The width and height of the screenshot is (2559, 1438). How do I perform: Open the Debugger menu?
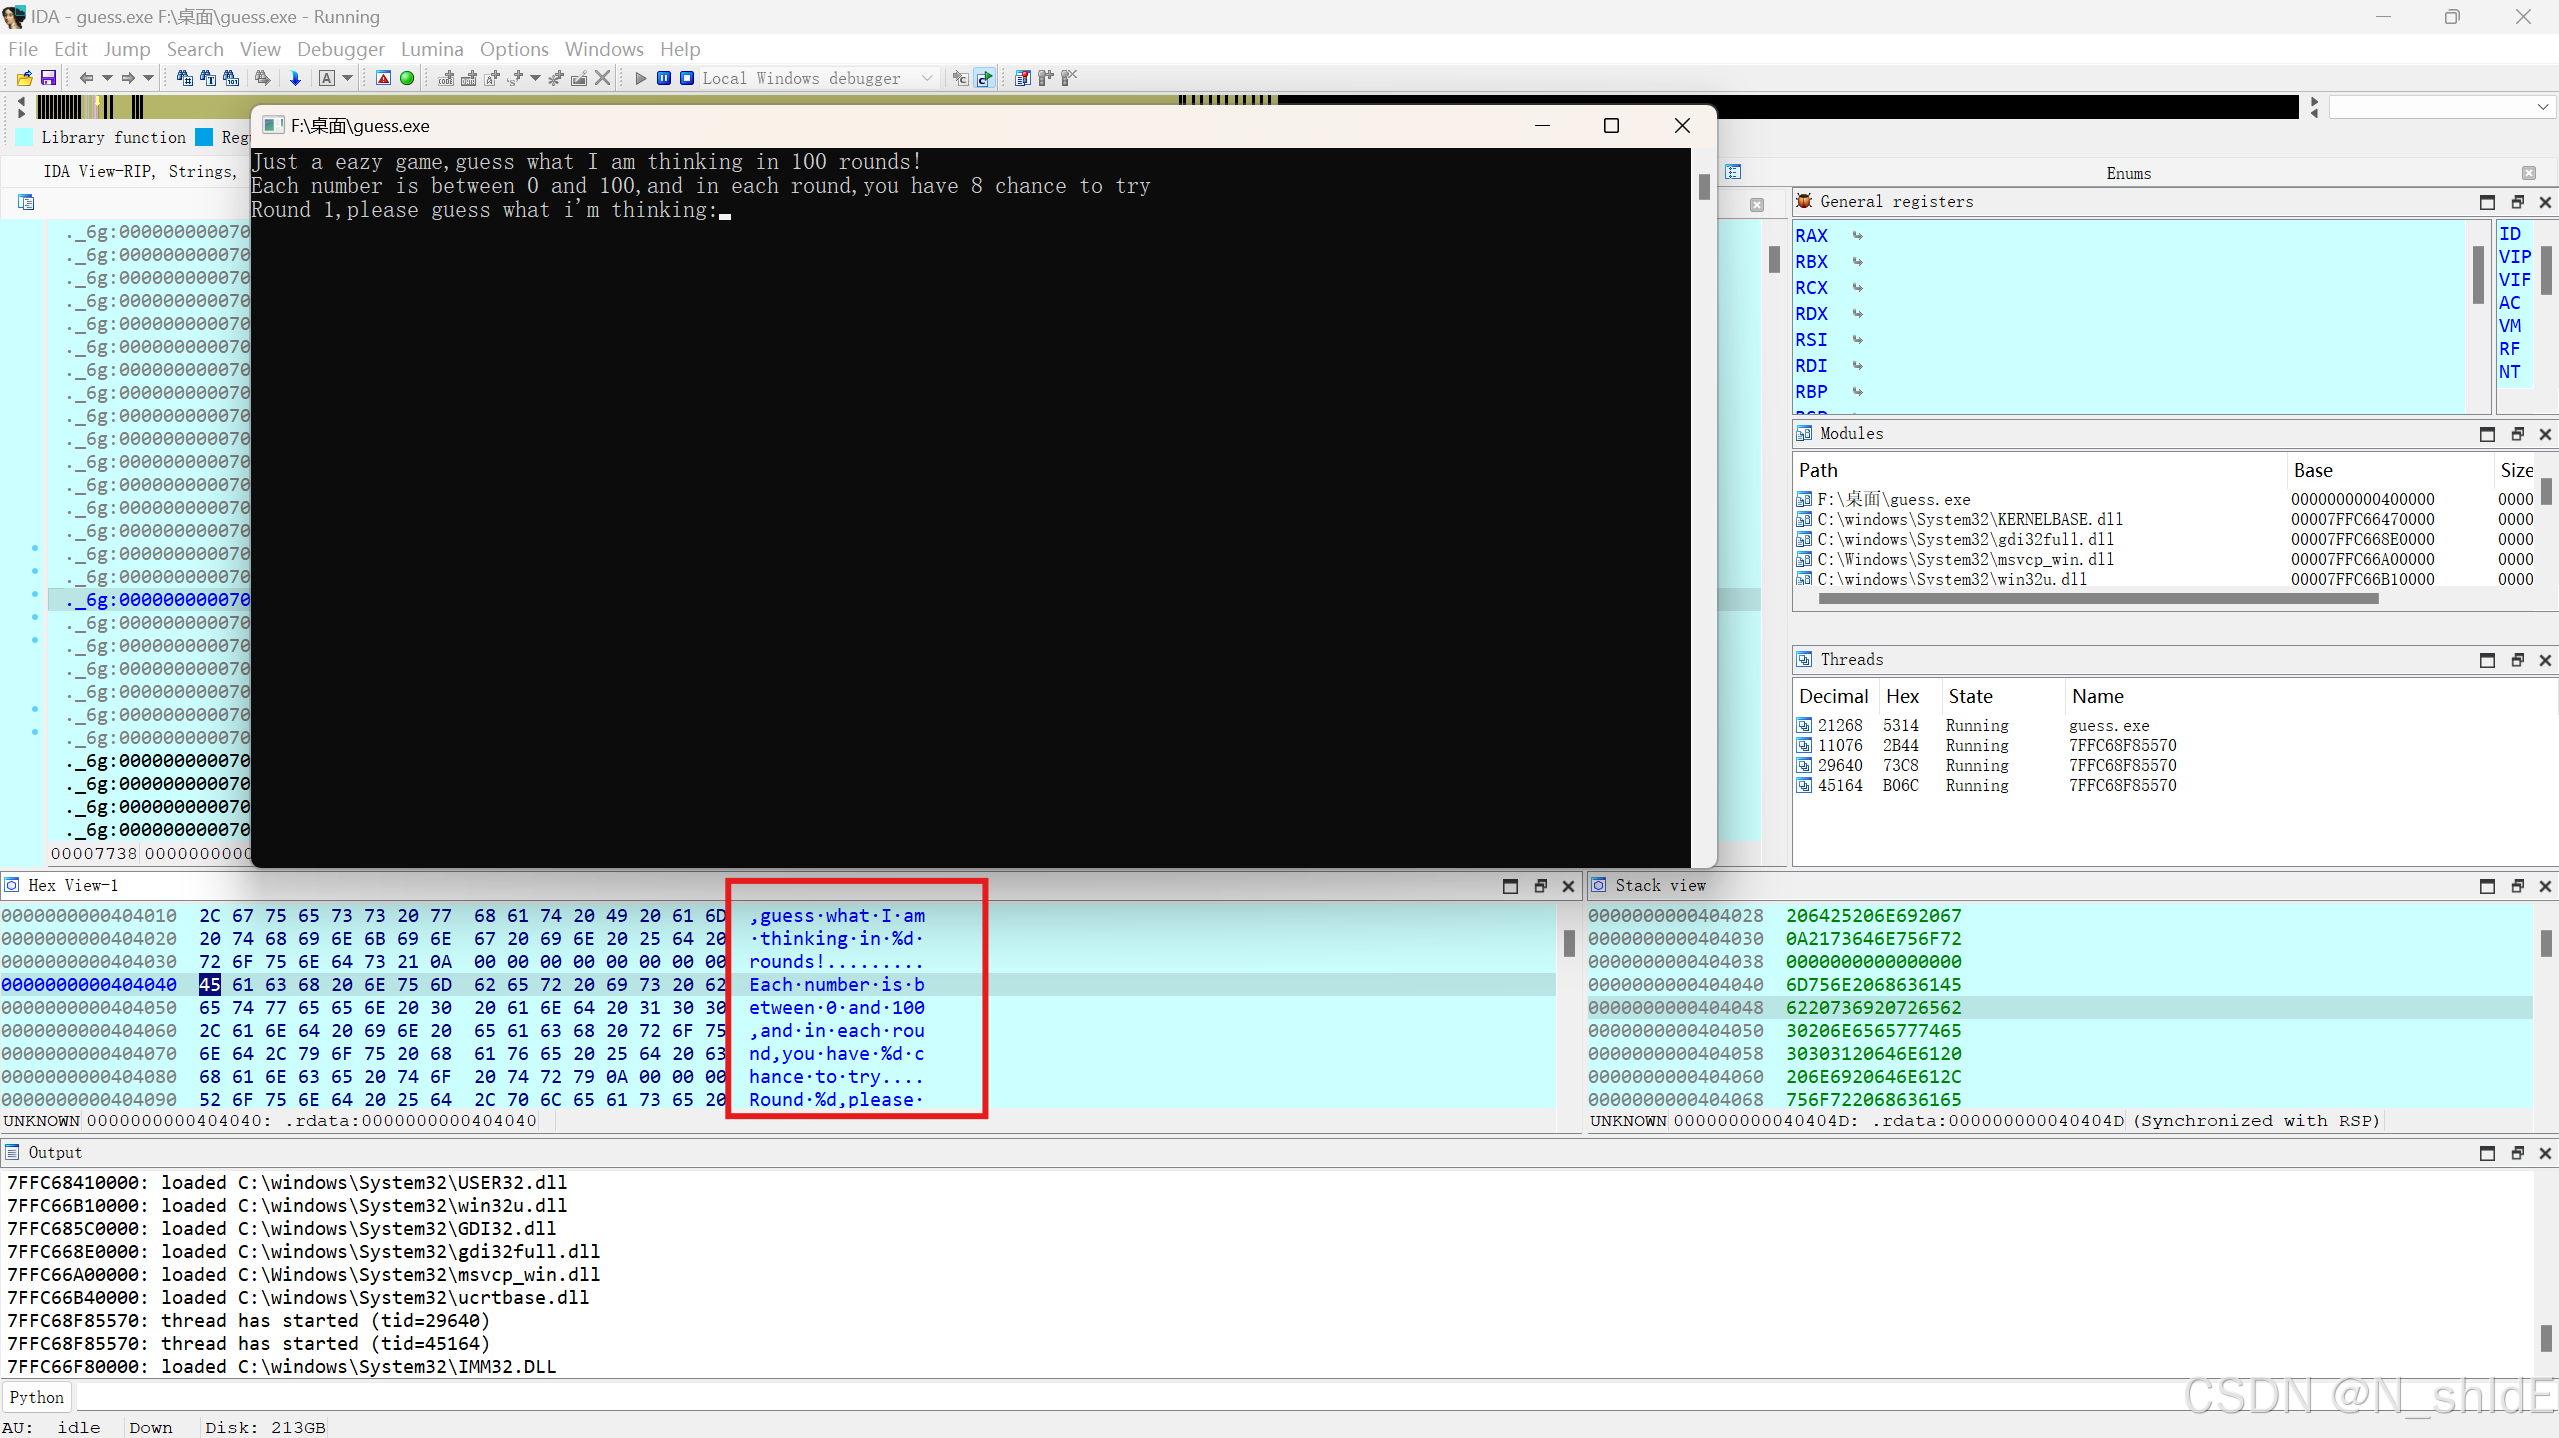point(340,49)
